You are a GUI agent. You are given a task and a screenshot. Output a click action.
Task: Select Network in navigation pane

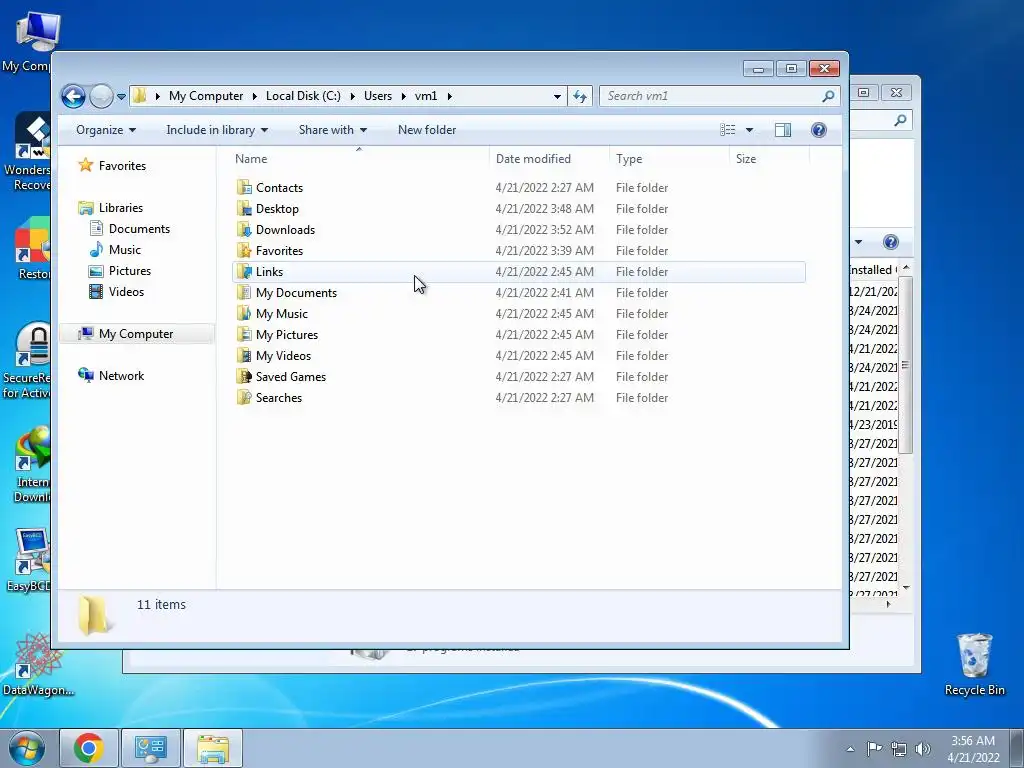pos(111,376)
